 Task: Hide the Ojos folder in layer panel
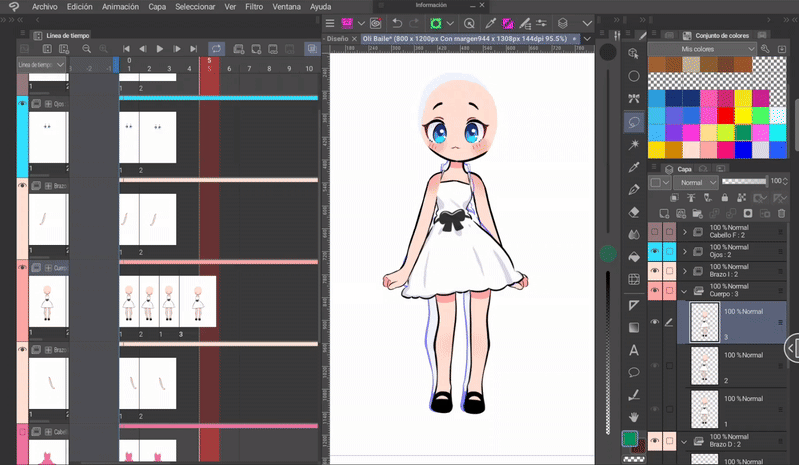click(655, 251)
